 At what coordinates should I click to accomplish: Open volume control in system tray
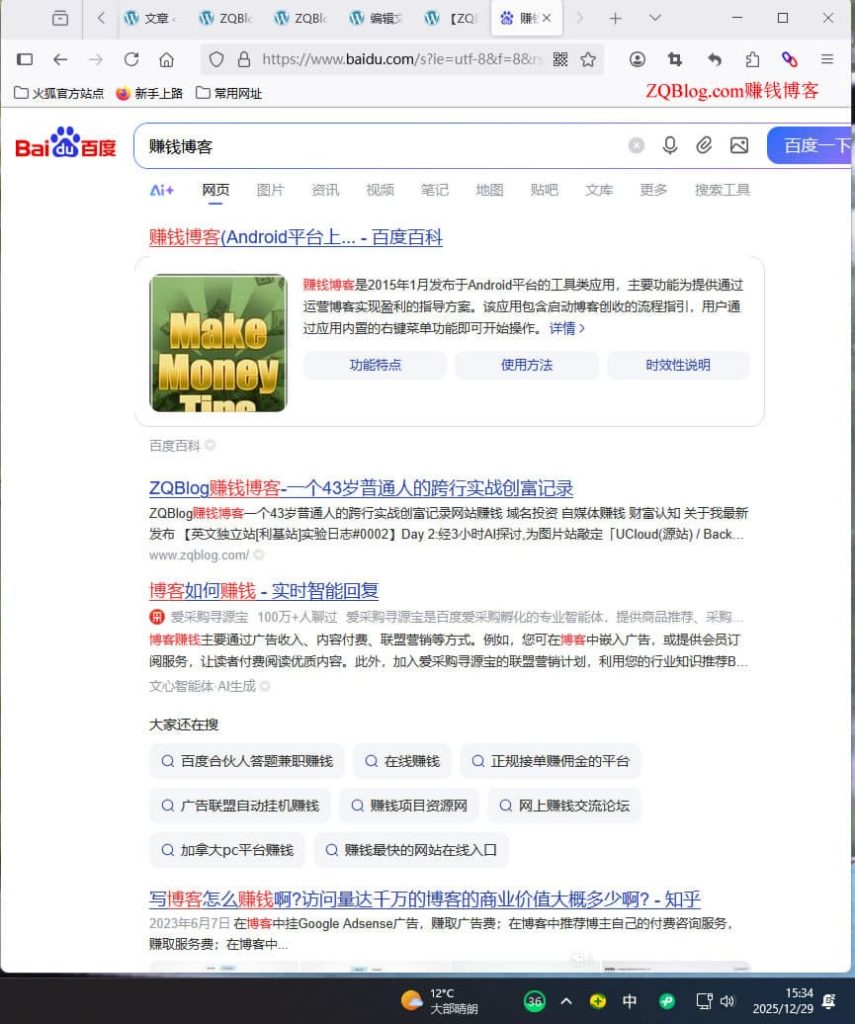point(727,1000)
